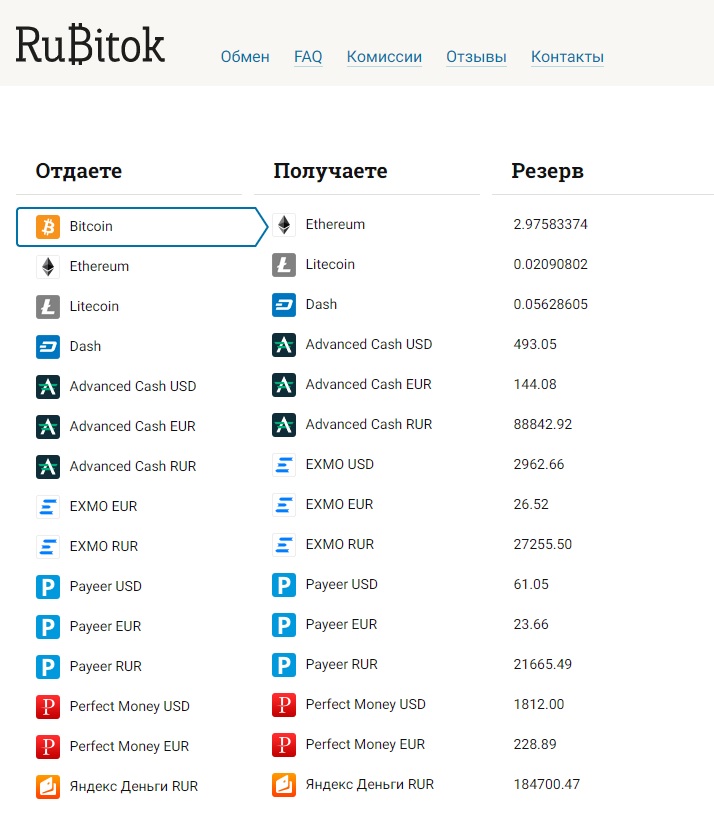Click reserve value 184700.47
The height and width of the screenshot is (823, 714).
[547, 784]
